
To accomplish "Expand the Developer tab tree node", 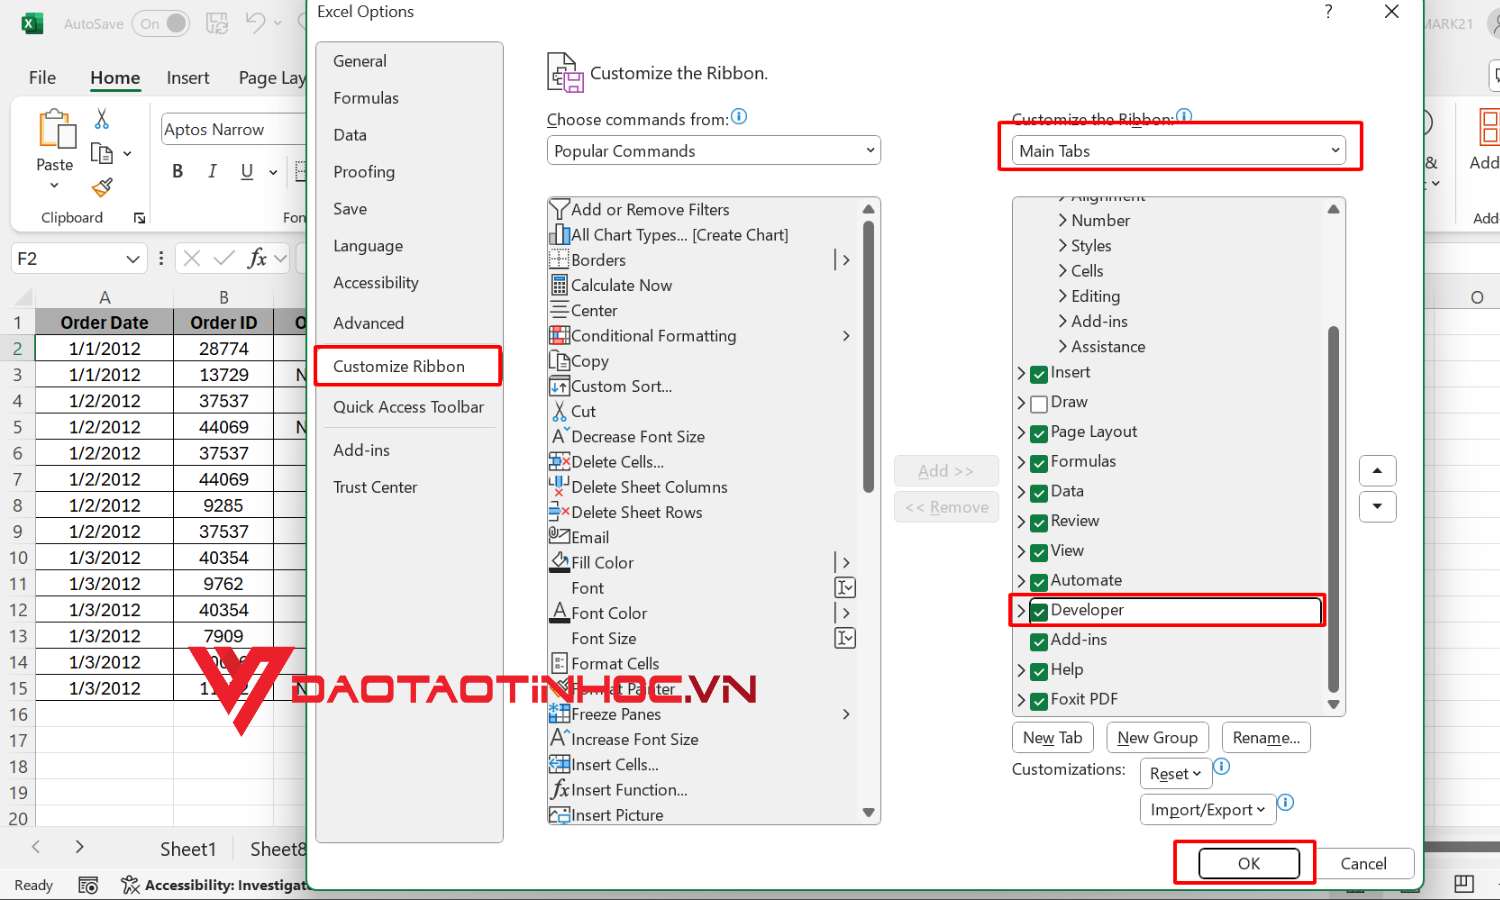I will [x=1021, y=611].
